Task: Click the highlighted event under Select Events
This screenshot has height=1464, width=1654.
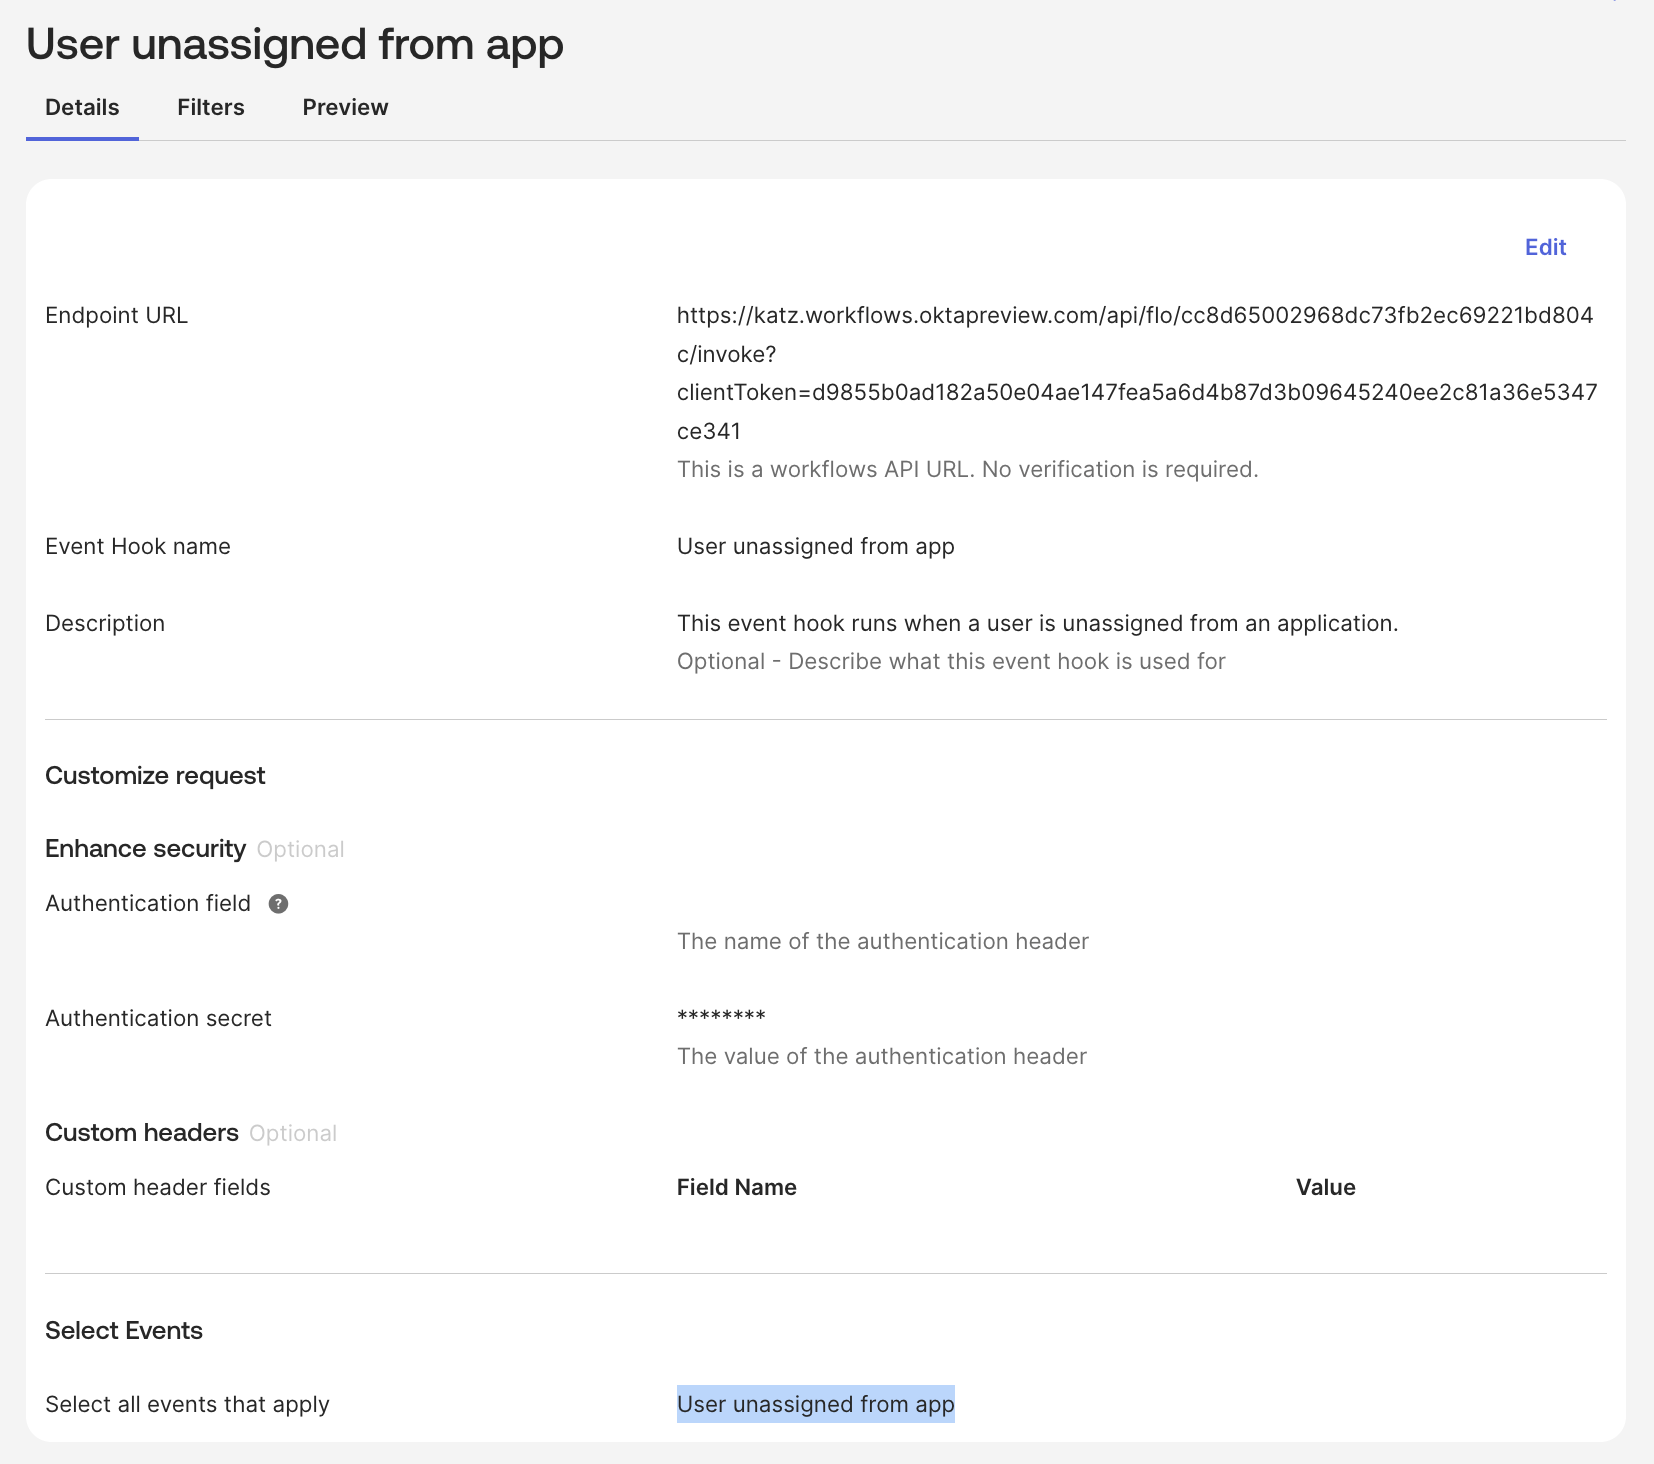Action: tap(815, 1404)
